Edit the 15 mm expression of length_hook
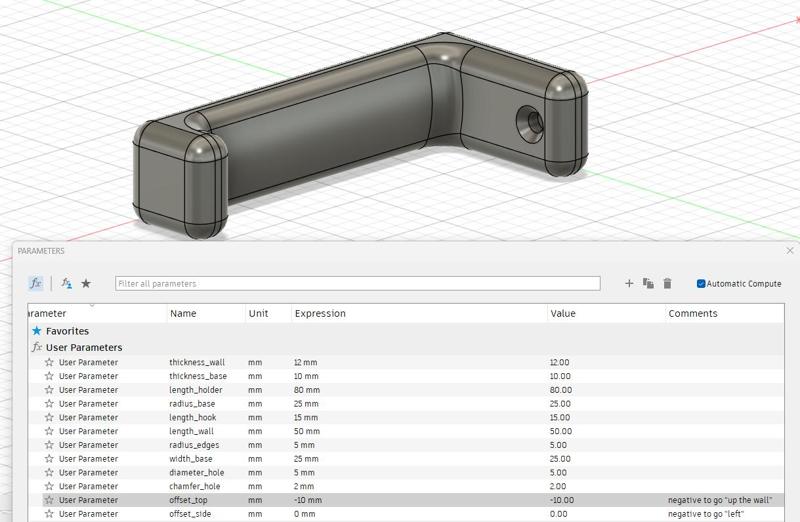Screen dimensions: 800x522 tap(306, 417)
